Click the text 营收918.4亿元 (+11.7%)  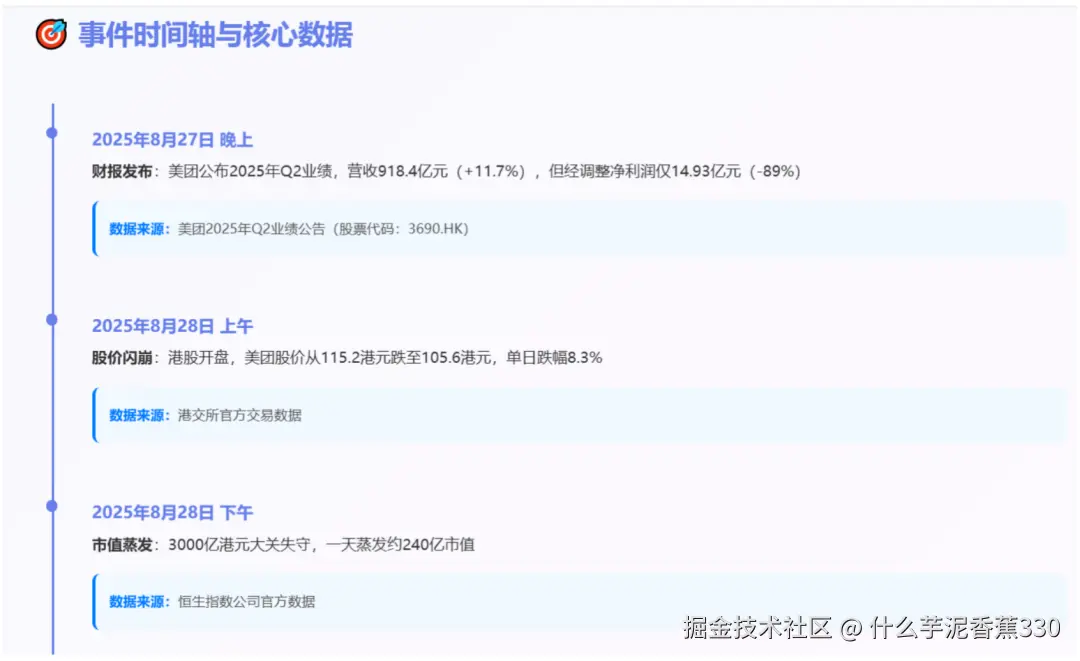pyautogui.click(x=437, y=171)
